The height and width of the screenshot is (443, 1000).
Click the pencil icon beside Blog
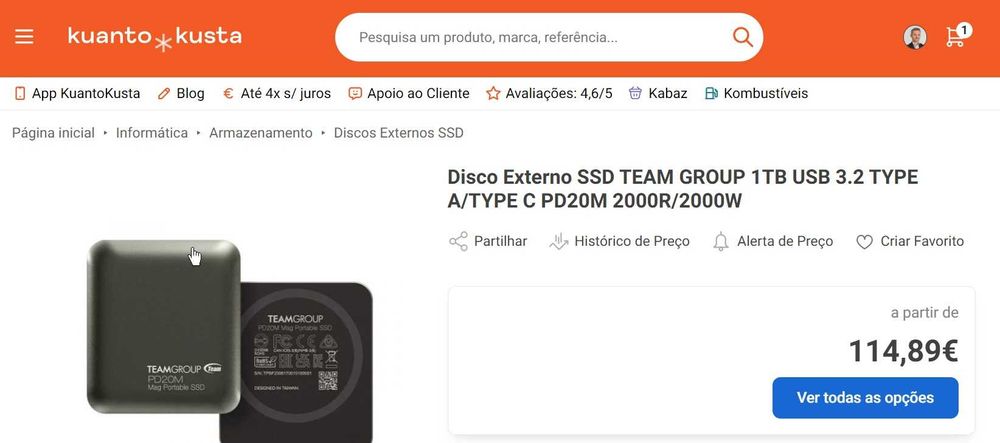(164, 94)
